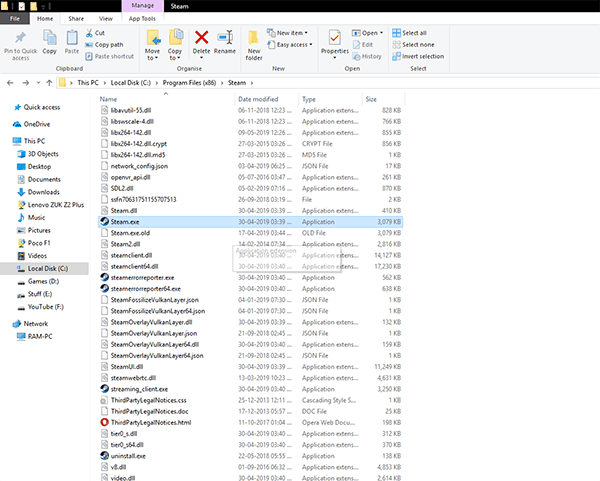The image size is (600, 481).
Task: Click Local Disk (C:) in address bar
Action: tap(130, 83)
